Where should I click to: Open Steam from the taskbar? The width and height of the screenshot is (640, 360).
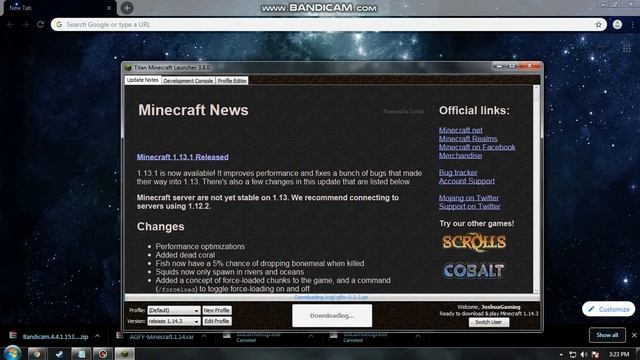[59, 354]
